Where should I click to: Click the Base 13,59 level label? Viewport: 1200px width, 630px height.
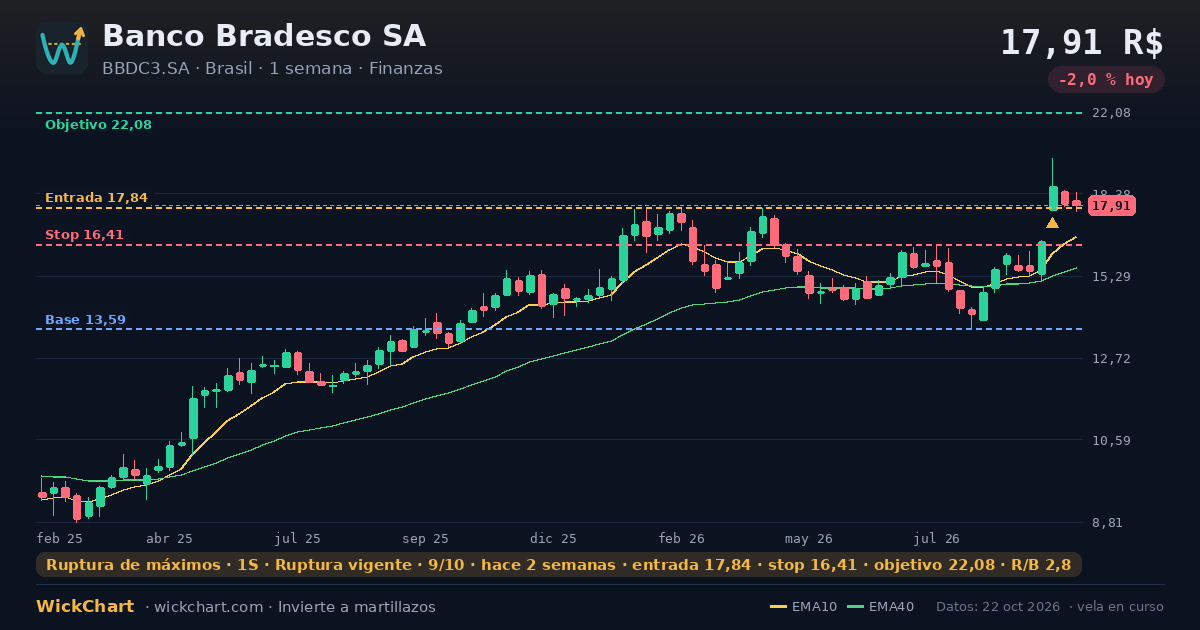(x=85, y=320)
